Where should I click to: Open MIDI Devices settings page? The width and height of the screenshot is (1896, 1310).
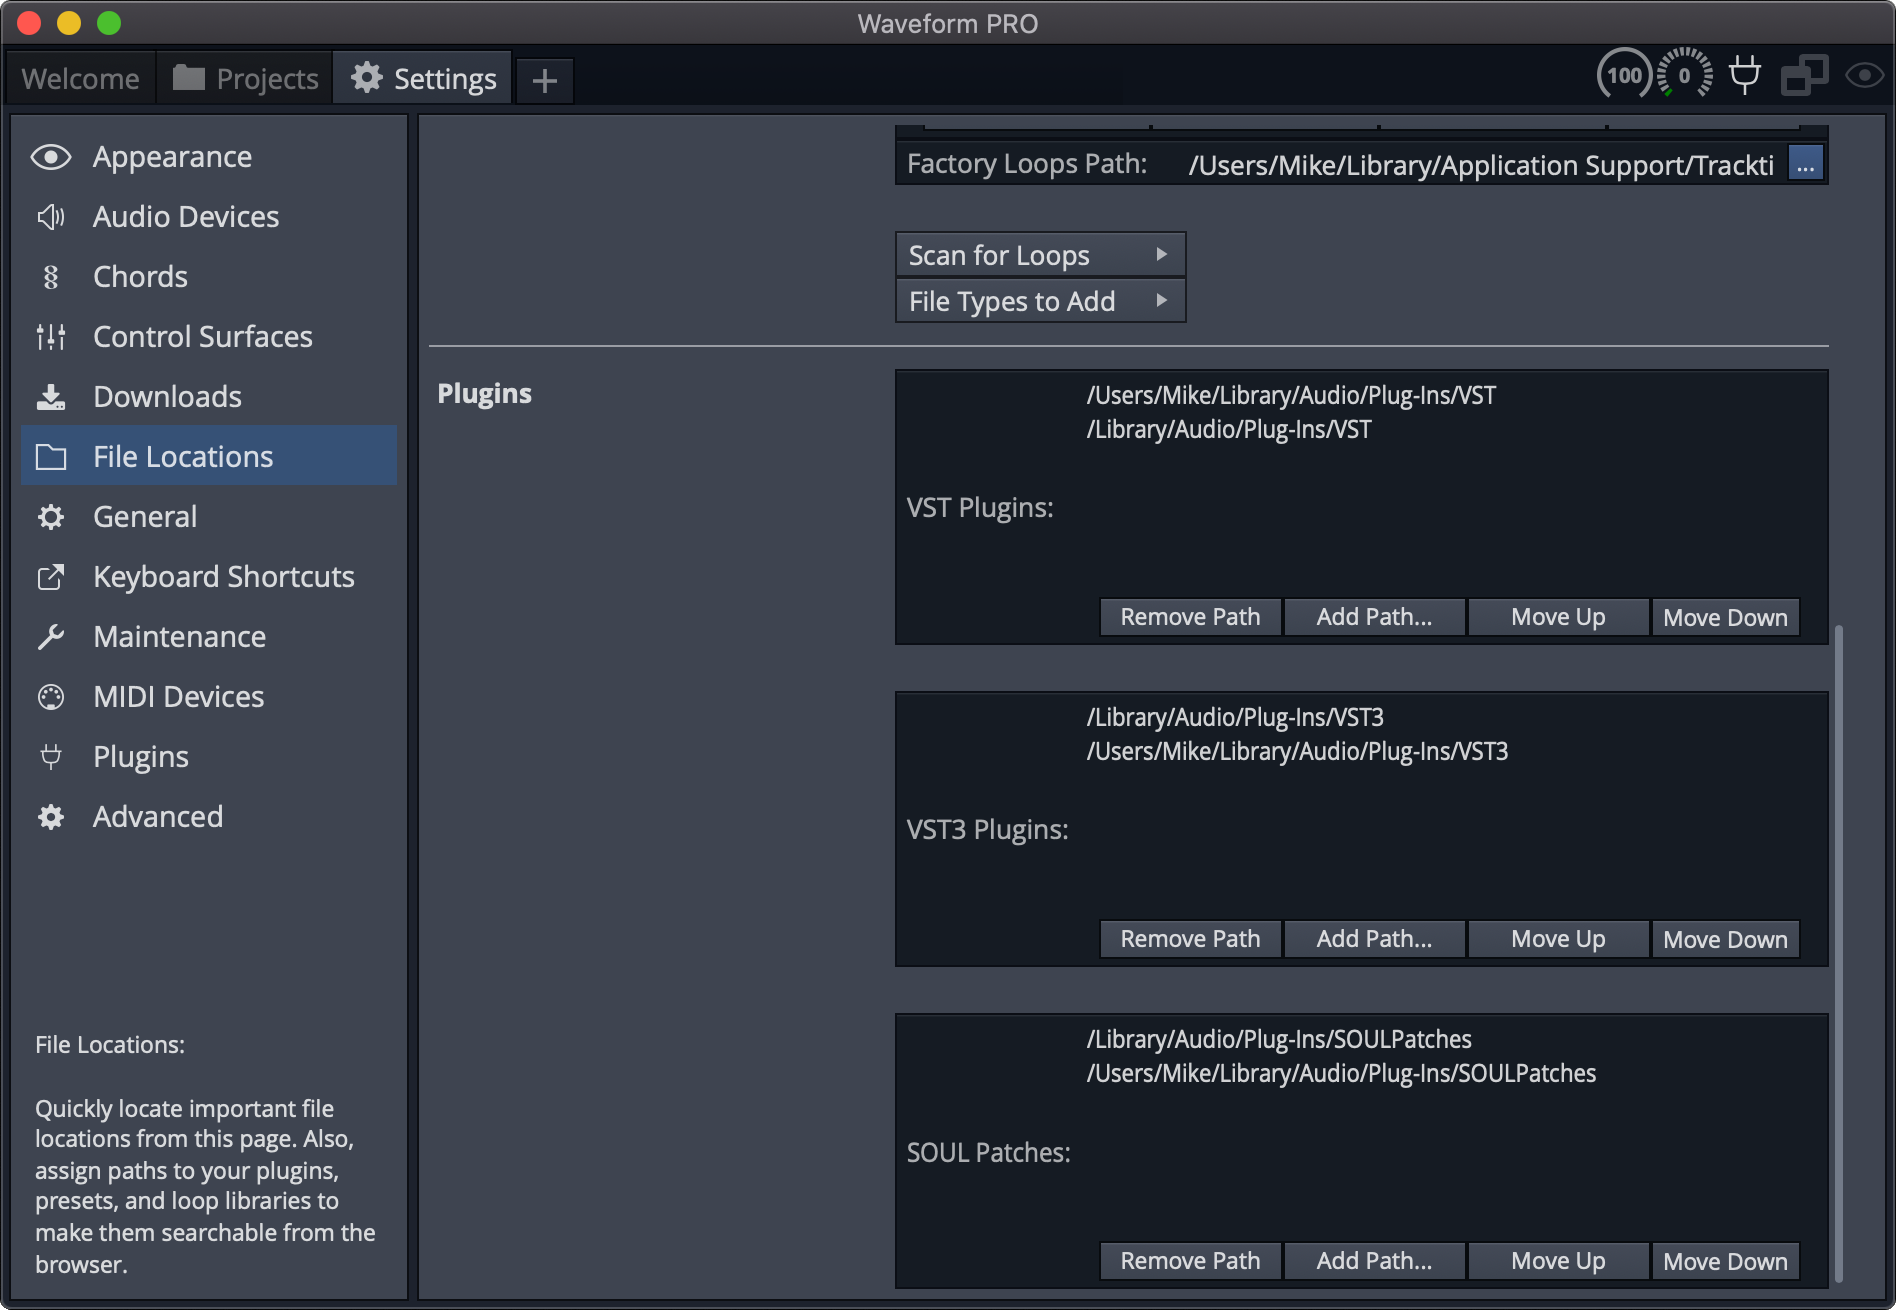209,697
